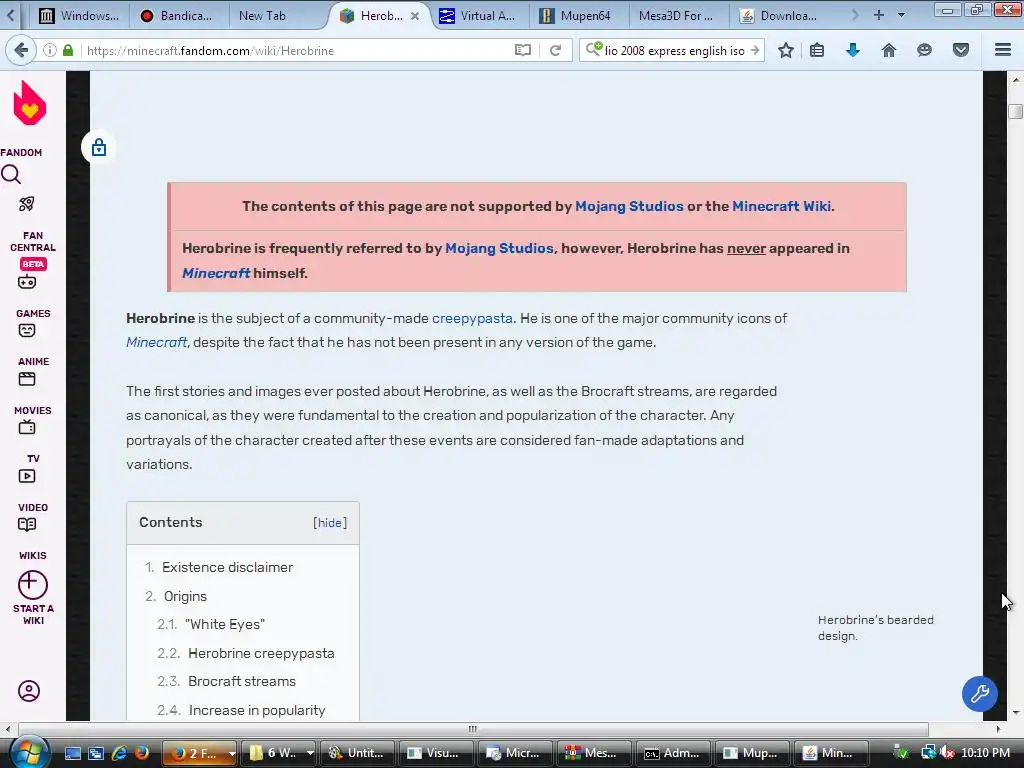Open the blue wrench tools button

tap(980, 694)
